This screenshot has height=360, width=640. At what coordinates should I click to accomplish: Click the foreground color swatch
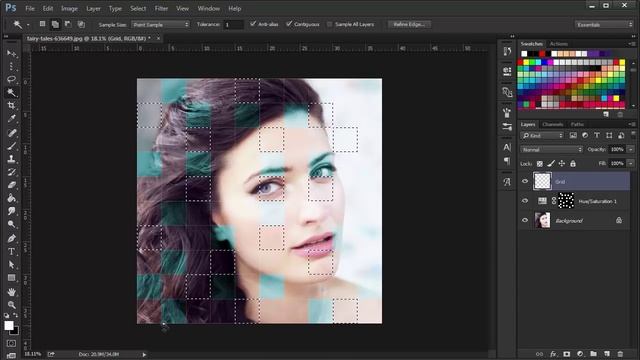click(9, 325)
